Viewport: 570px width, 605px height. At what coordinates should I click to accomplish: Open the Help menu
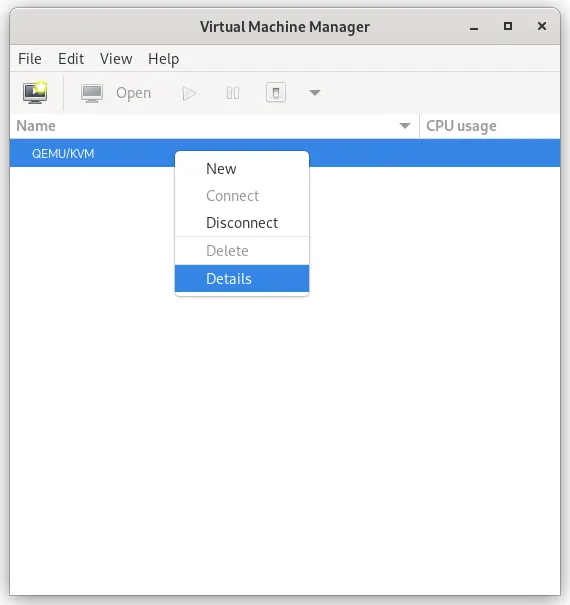tap(164, 59)
